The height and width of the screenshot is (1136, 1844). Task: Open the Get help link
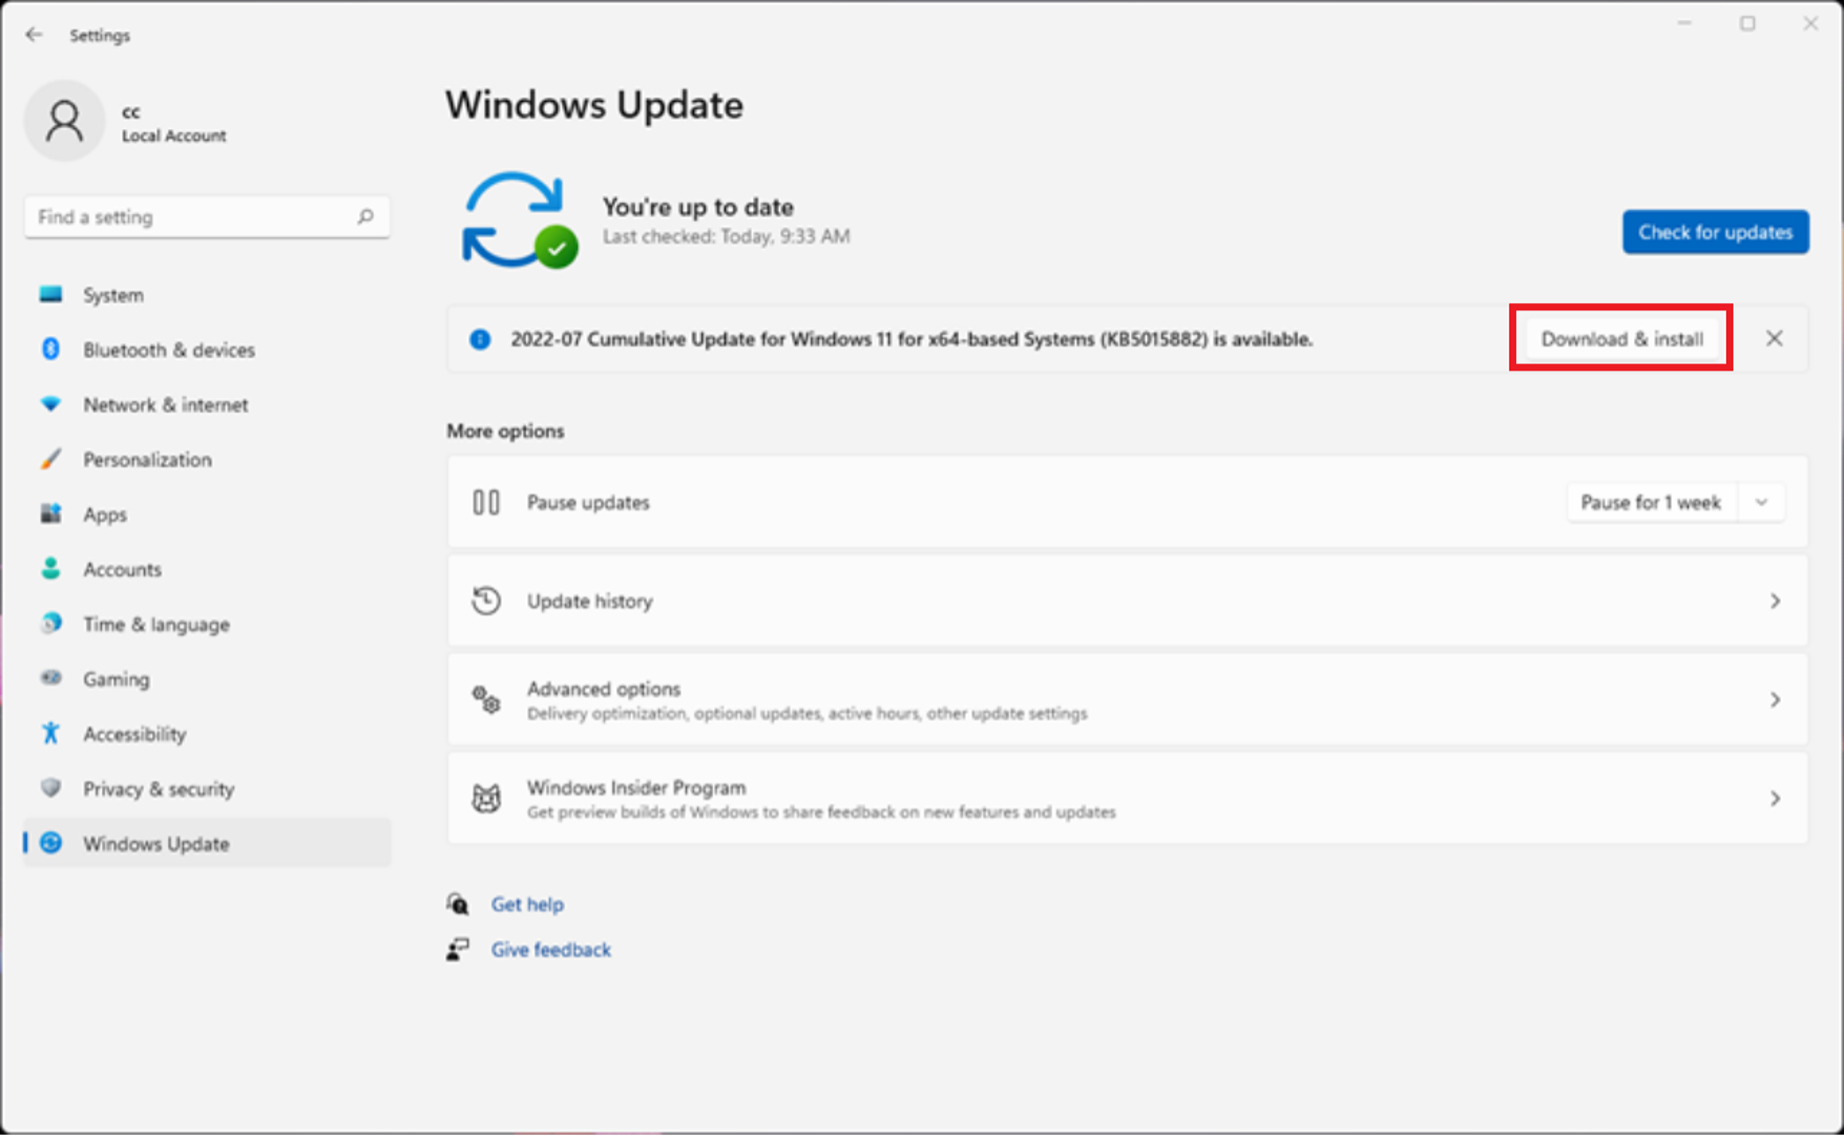pos(527,904)
